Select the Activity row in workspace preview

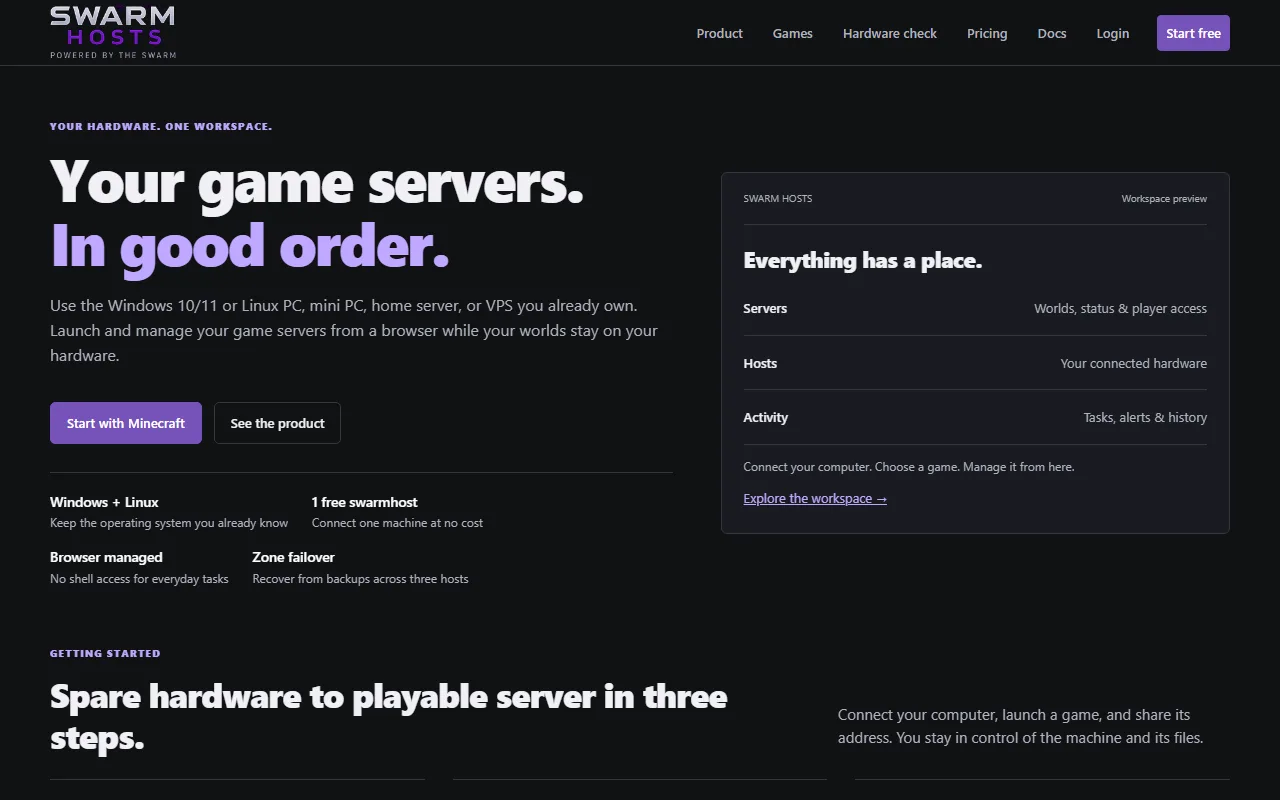975,417
